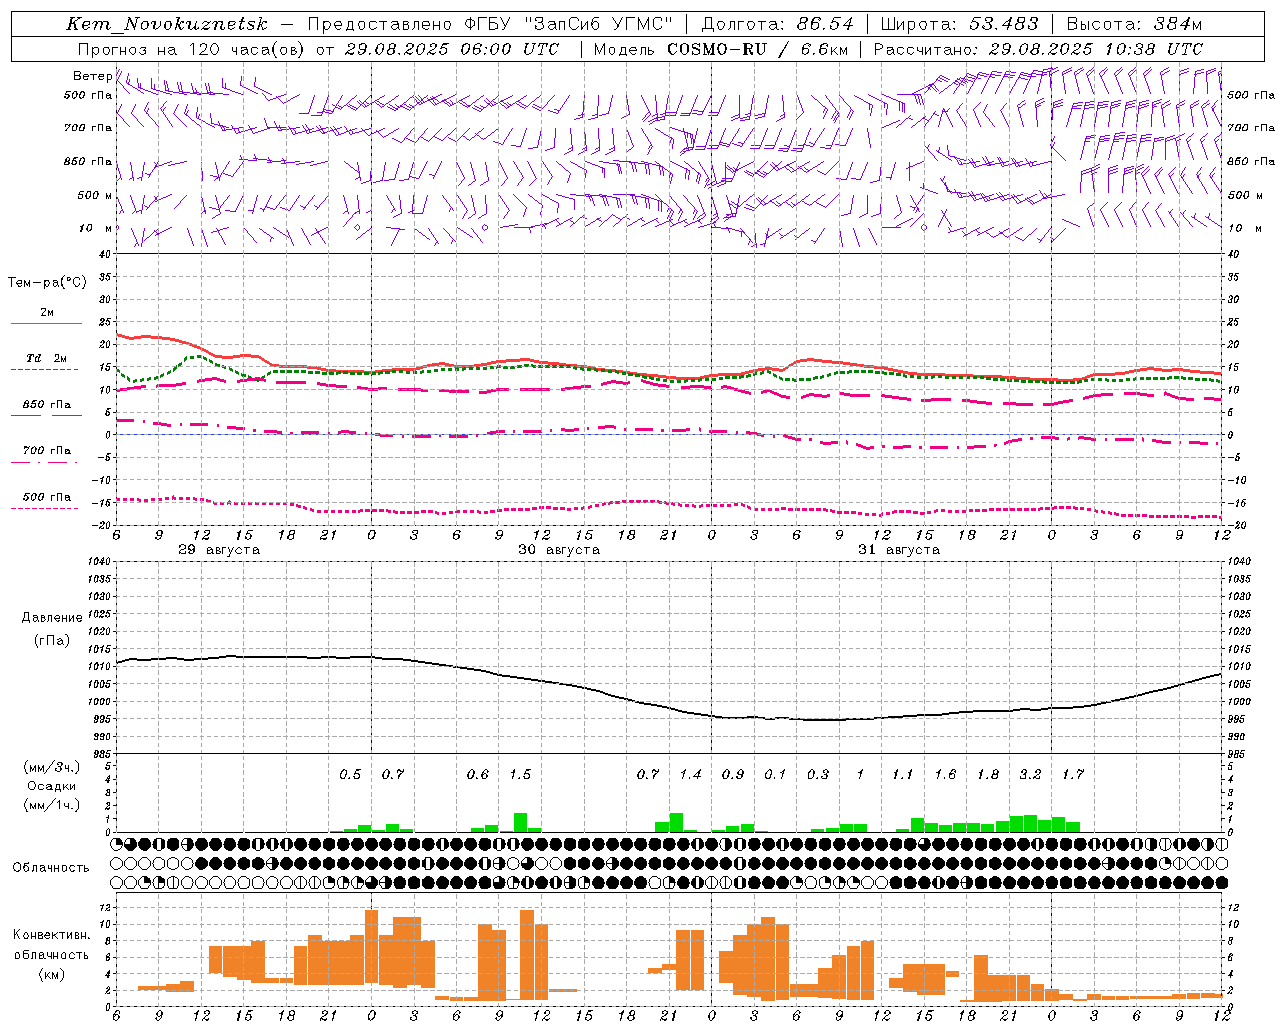Click the header value "Широта: 53.483"
The image size is (1280, 1024).
tap(959, 24)
